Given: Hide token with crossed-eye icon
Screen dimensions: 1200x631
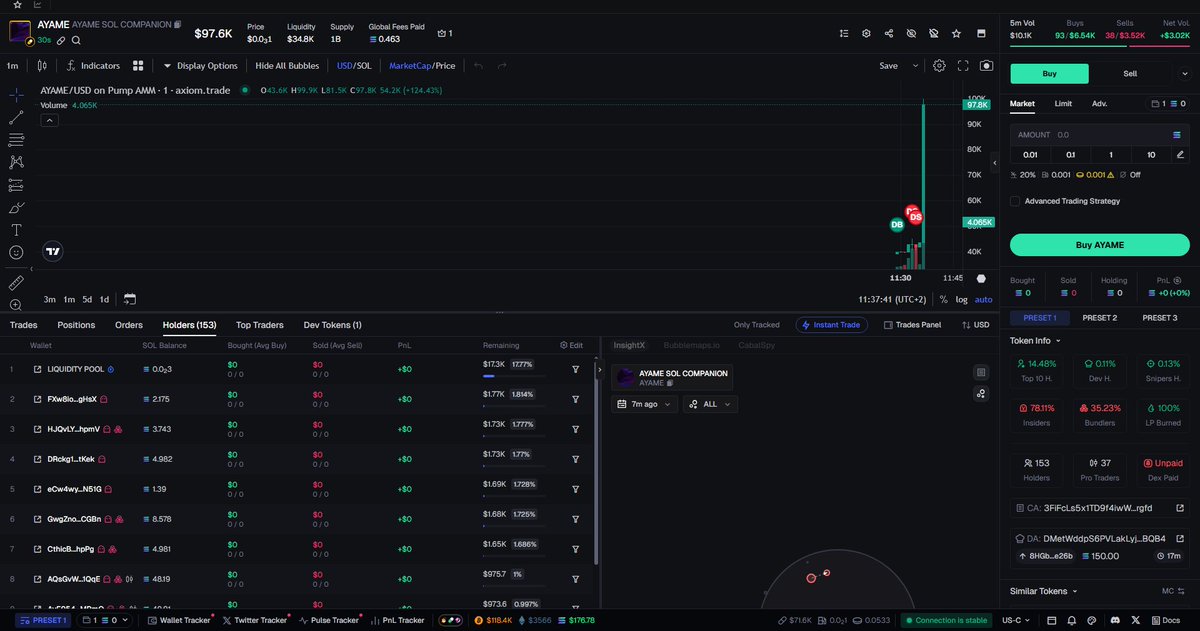Looking at the screenshot, I should (911, 33).
